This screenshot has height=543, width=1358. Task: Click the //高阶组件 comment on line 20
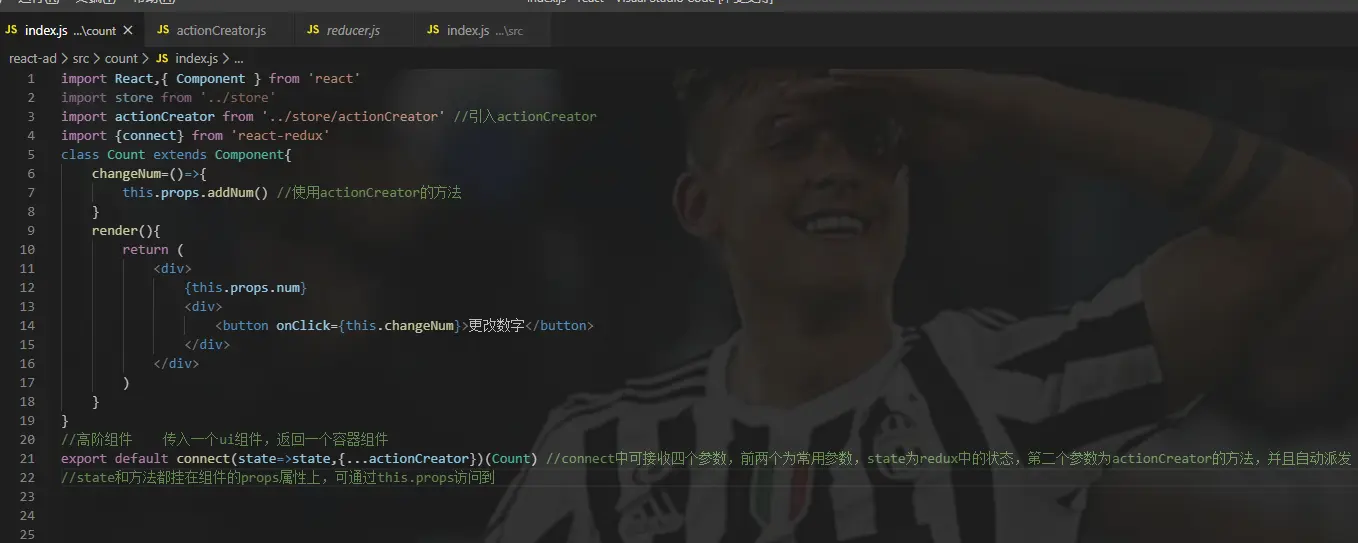click(x=97, y=440)
